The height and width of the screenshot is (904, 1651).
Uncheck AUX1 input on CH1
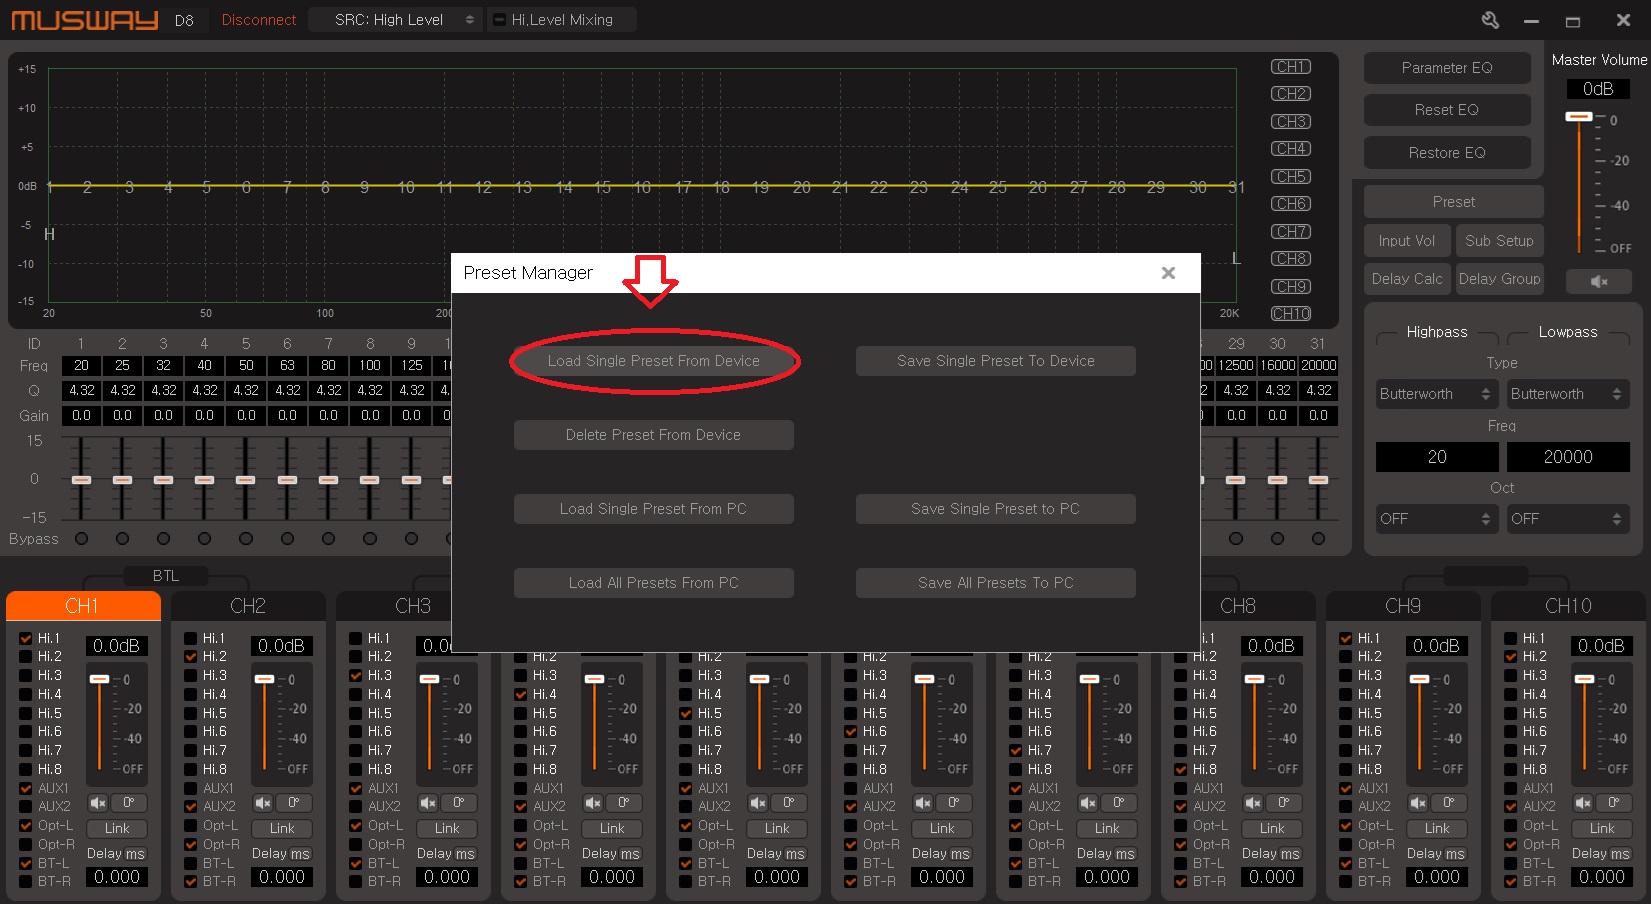click(26, 788)
